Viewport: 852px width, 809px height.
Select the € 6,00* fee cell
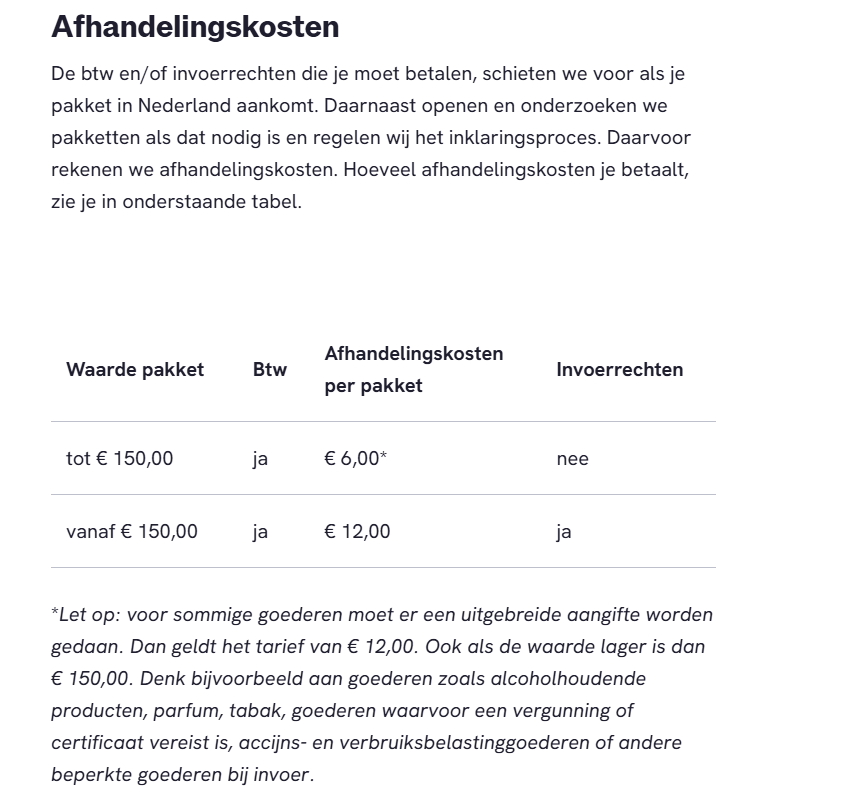click(355, 458)
